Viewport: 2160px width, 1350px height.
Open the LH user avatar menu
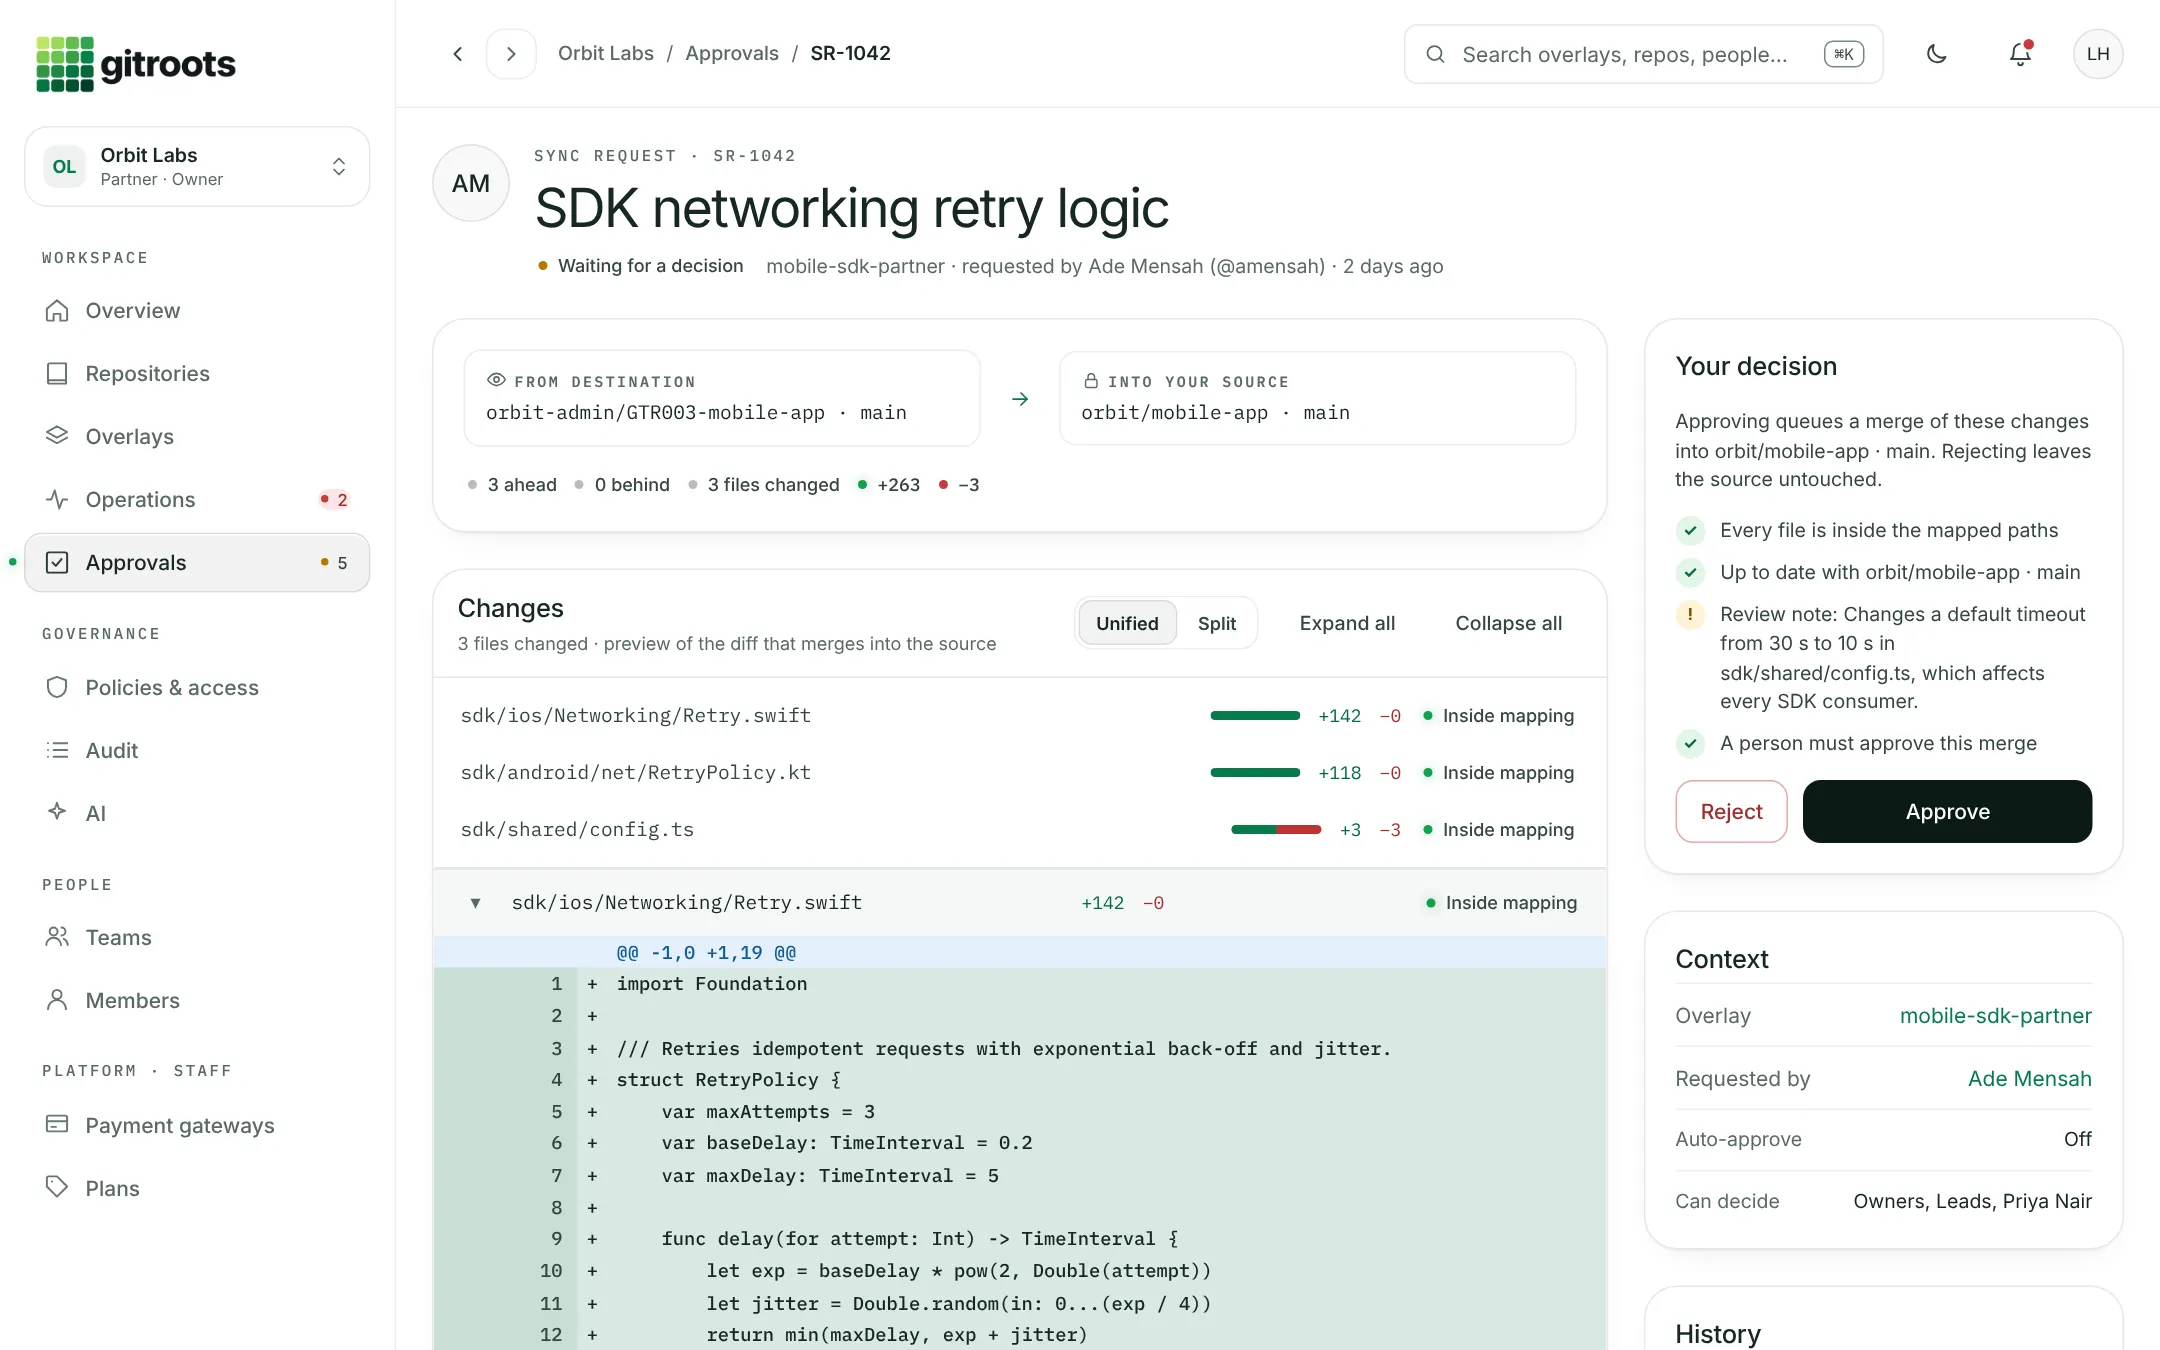coord(2098,54)
